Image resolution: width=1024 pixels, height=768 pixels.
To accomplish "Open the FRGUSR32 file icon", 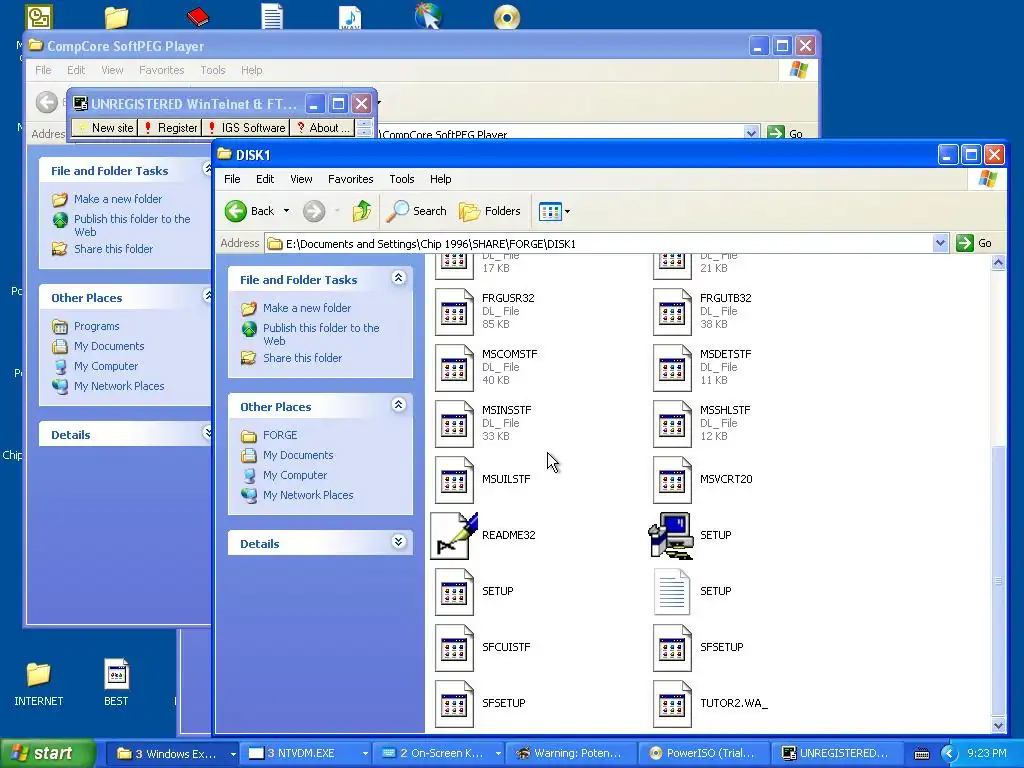I will point(454,312).
